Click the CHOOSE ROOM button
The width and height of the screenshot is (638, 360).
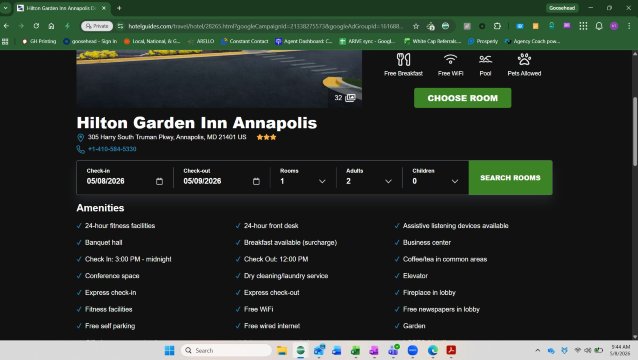pos(463,98)
